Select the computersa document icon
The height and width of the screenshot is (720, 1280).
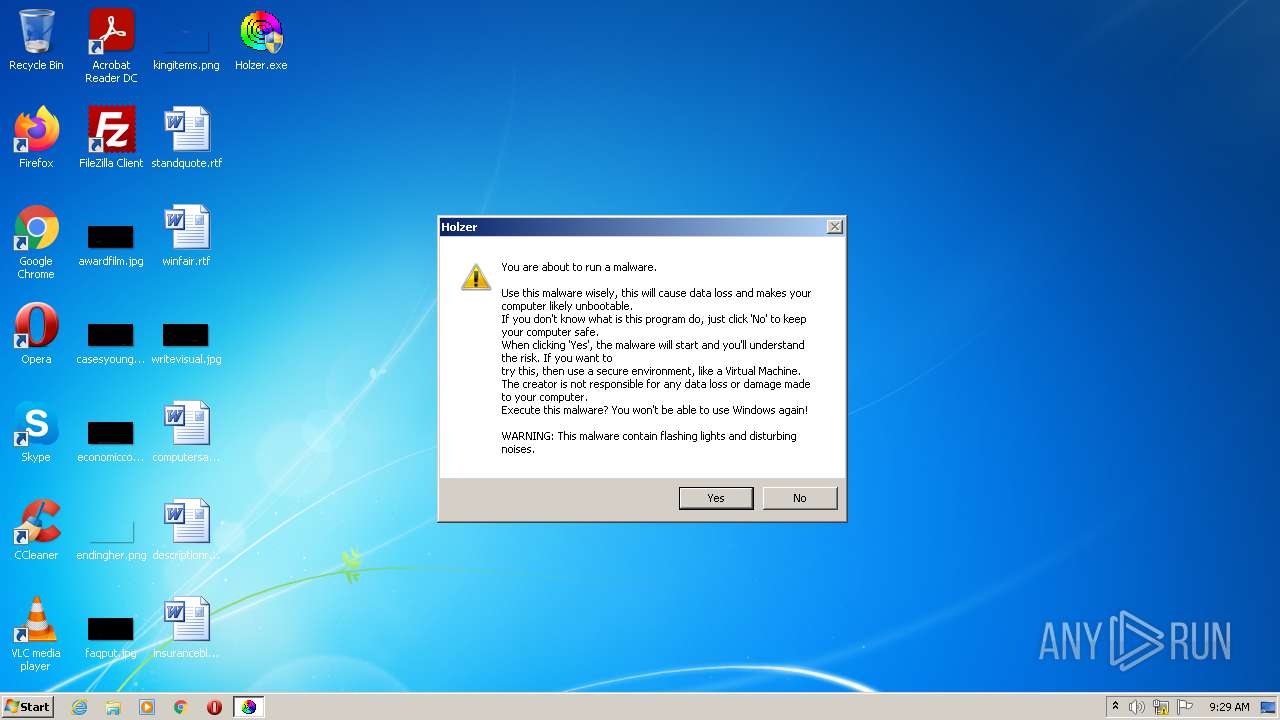point(186,432)
